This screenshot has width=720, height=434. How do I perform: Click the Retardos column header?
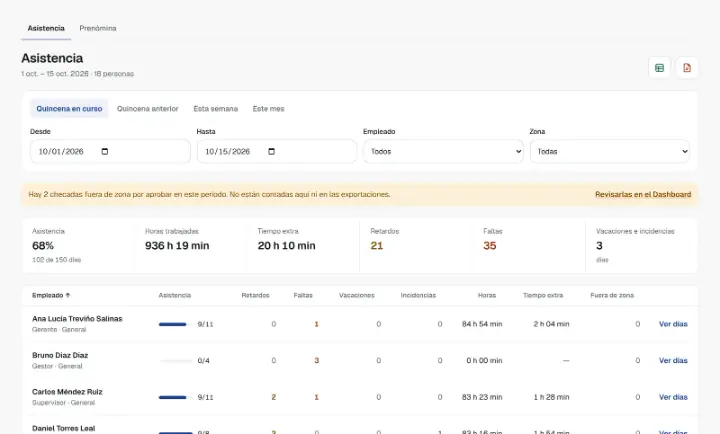(255, 295)
